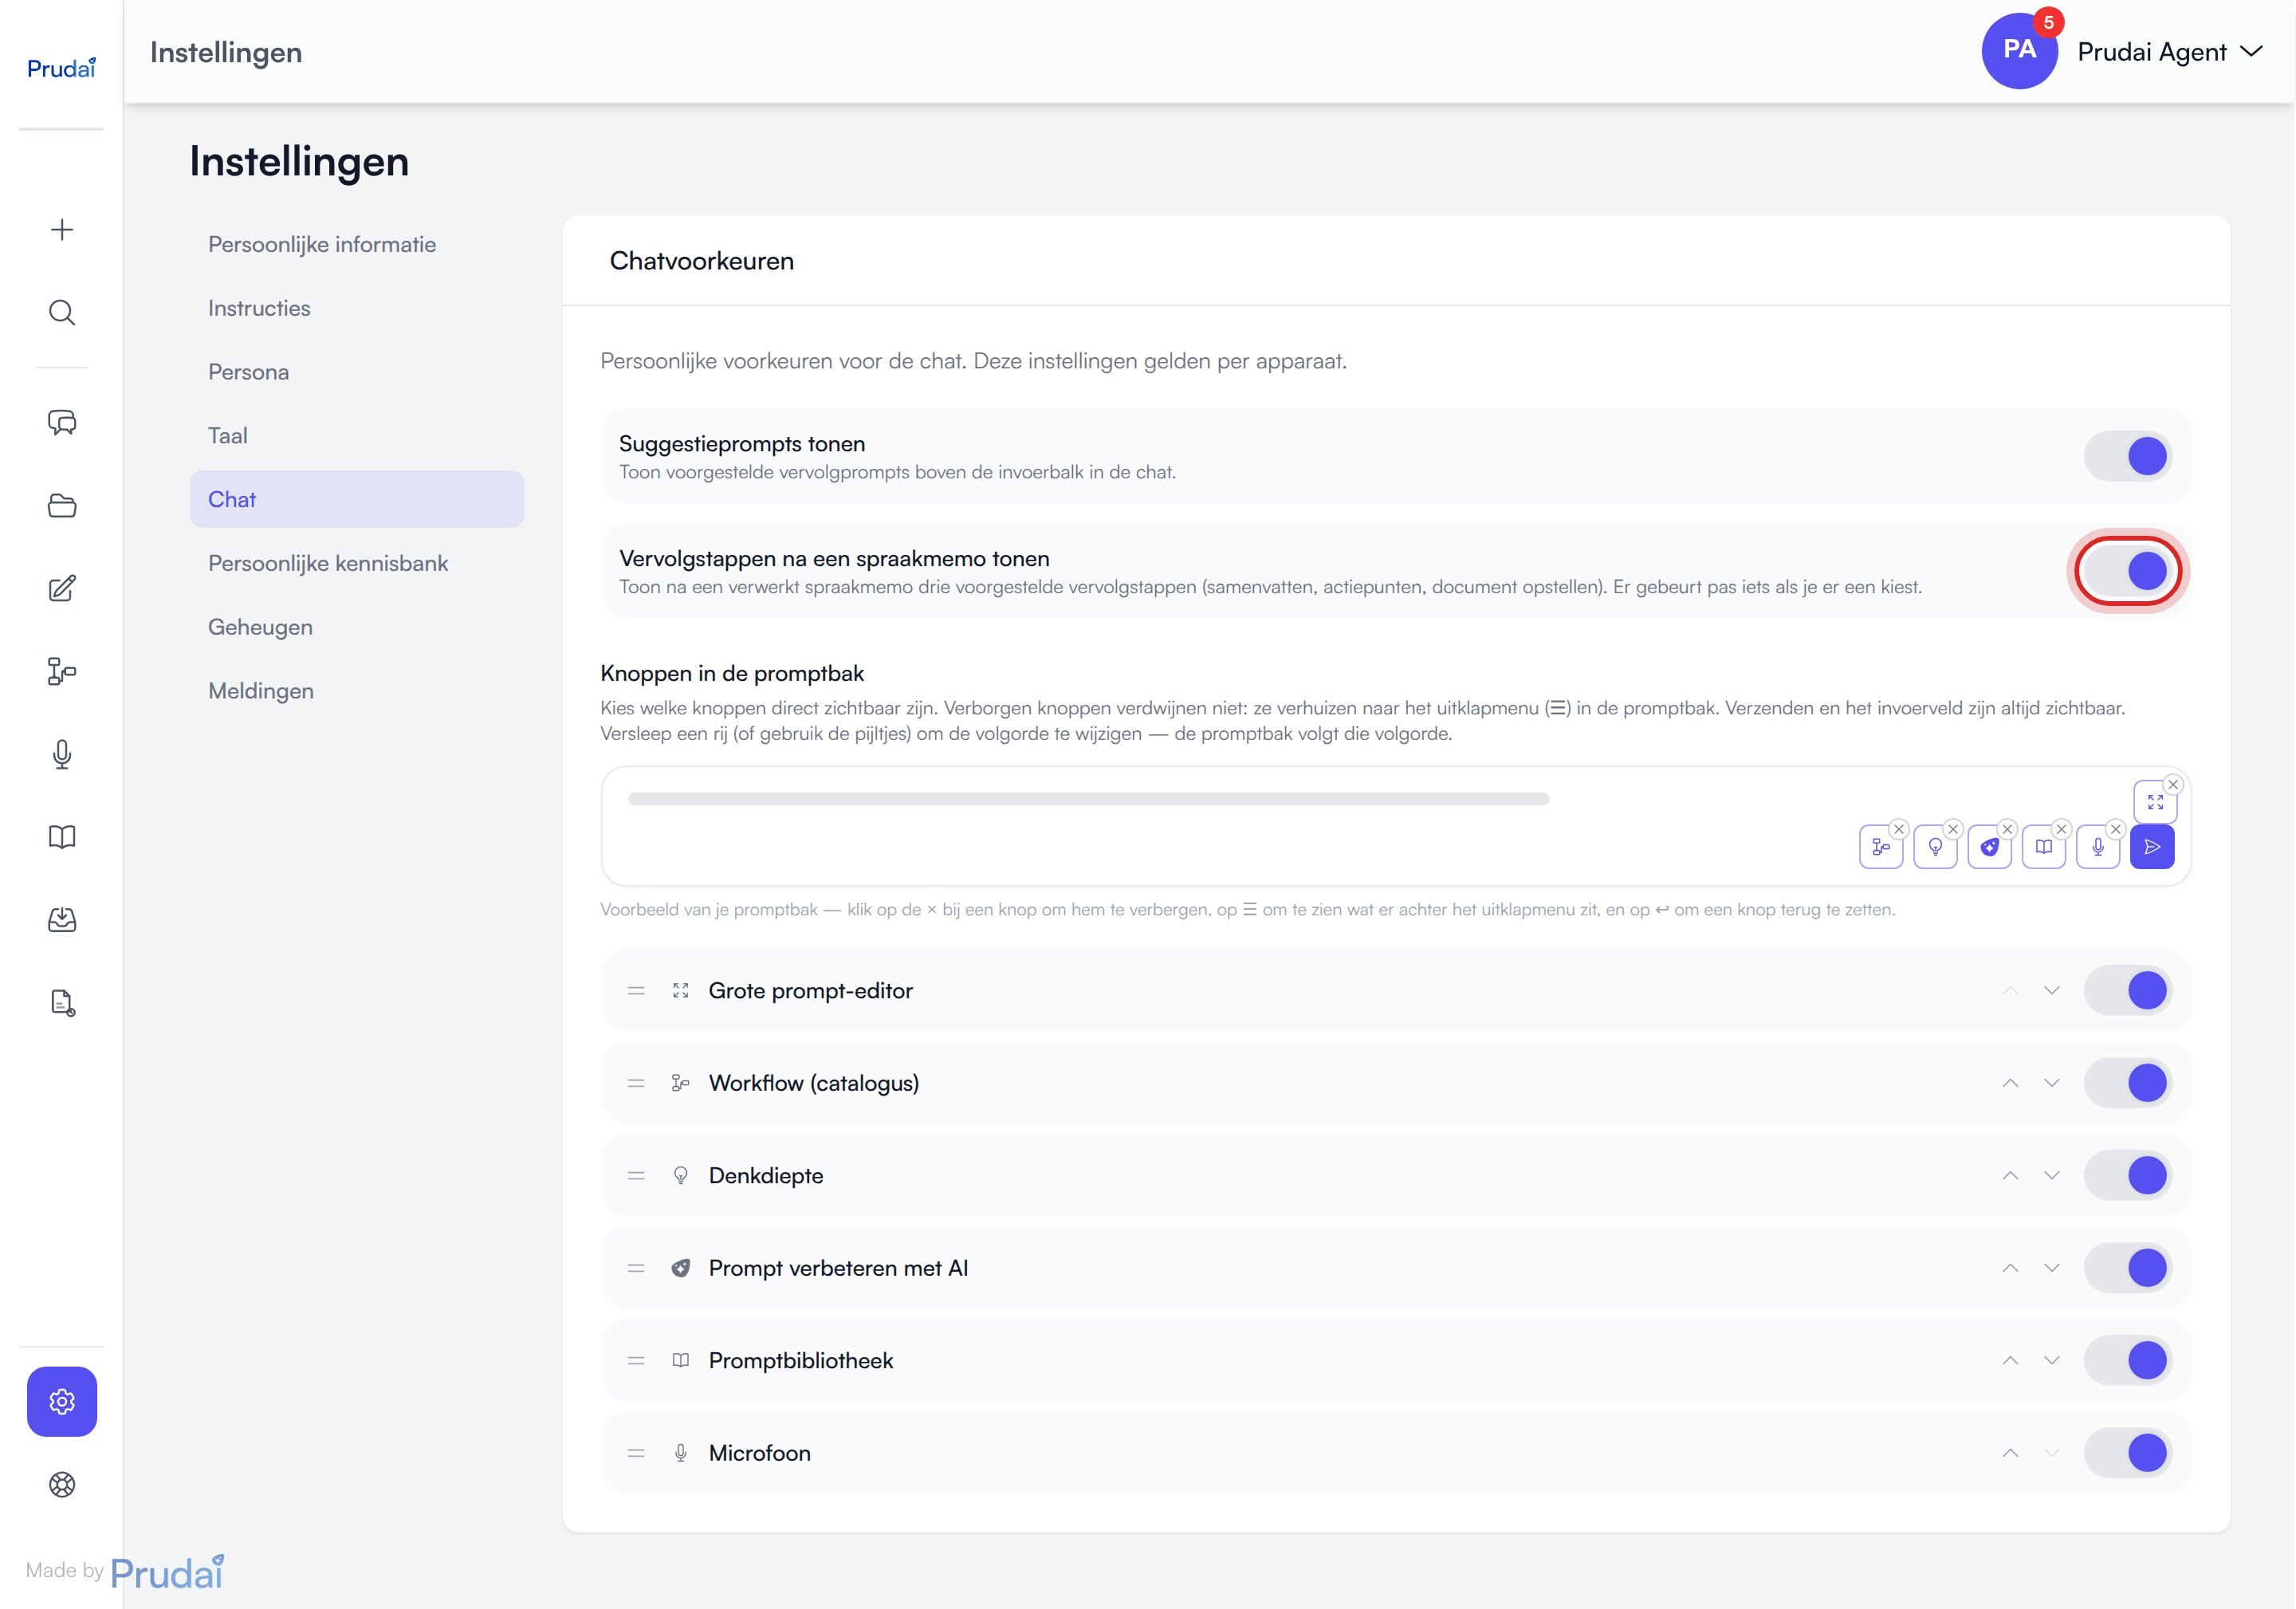The width and height of the screenshot is (2296, 1609).
Task: Click the expand editor icon in the prompt box preview
Action: coord(2155,802)
